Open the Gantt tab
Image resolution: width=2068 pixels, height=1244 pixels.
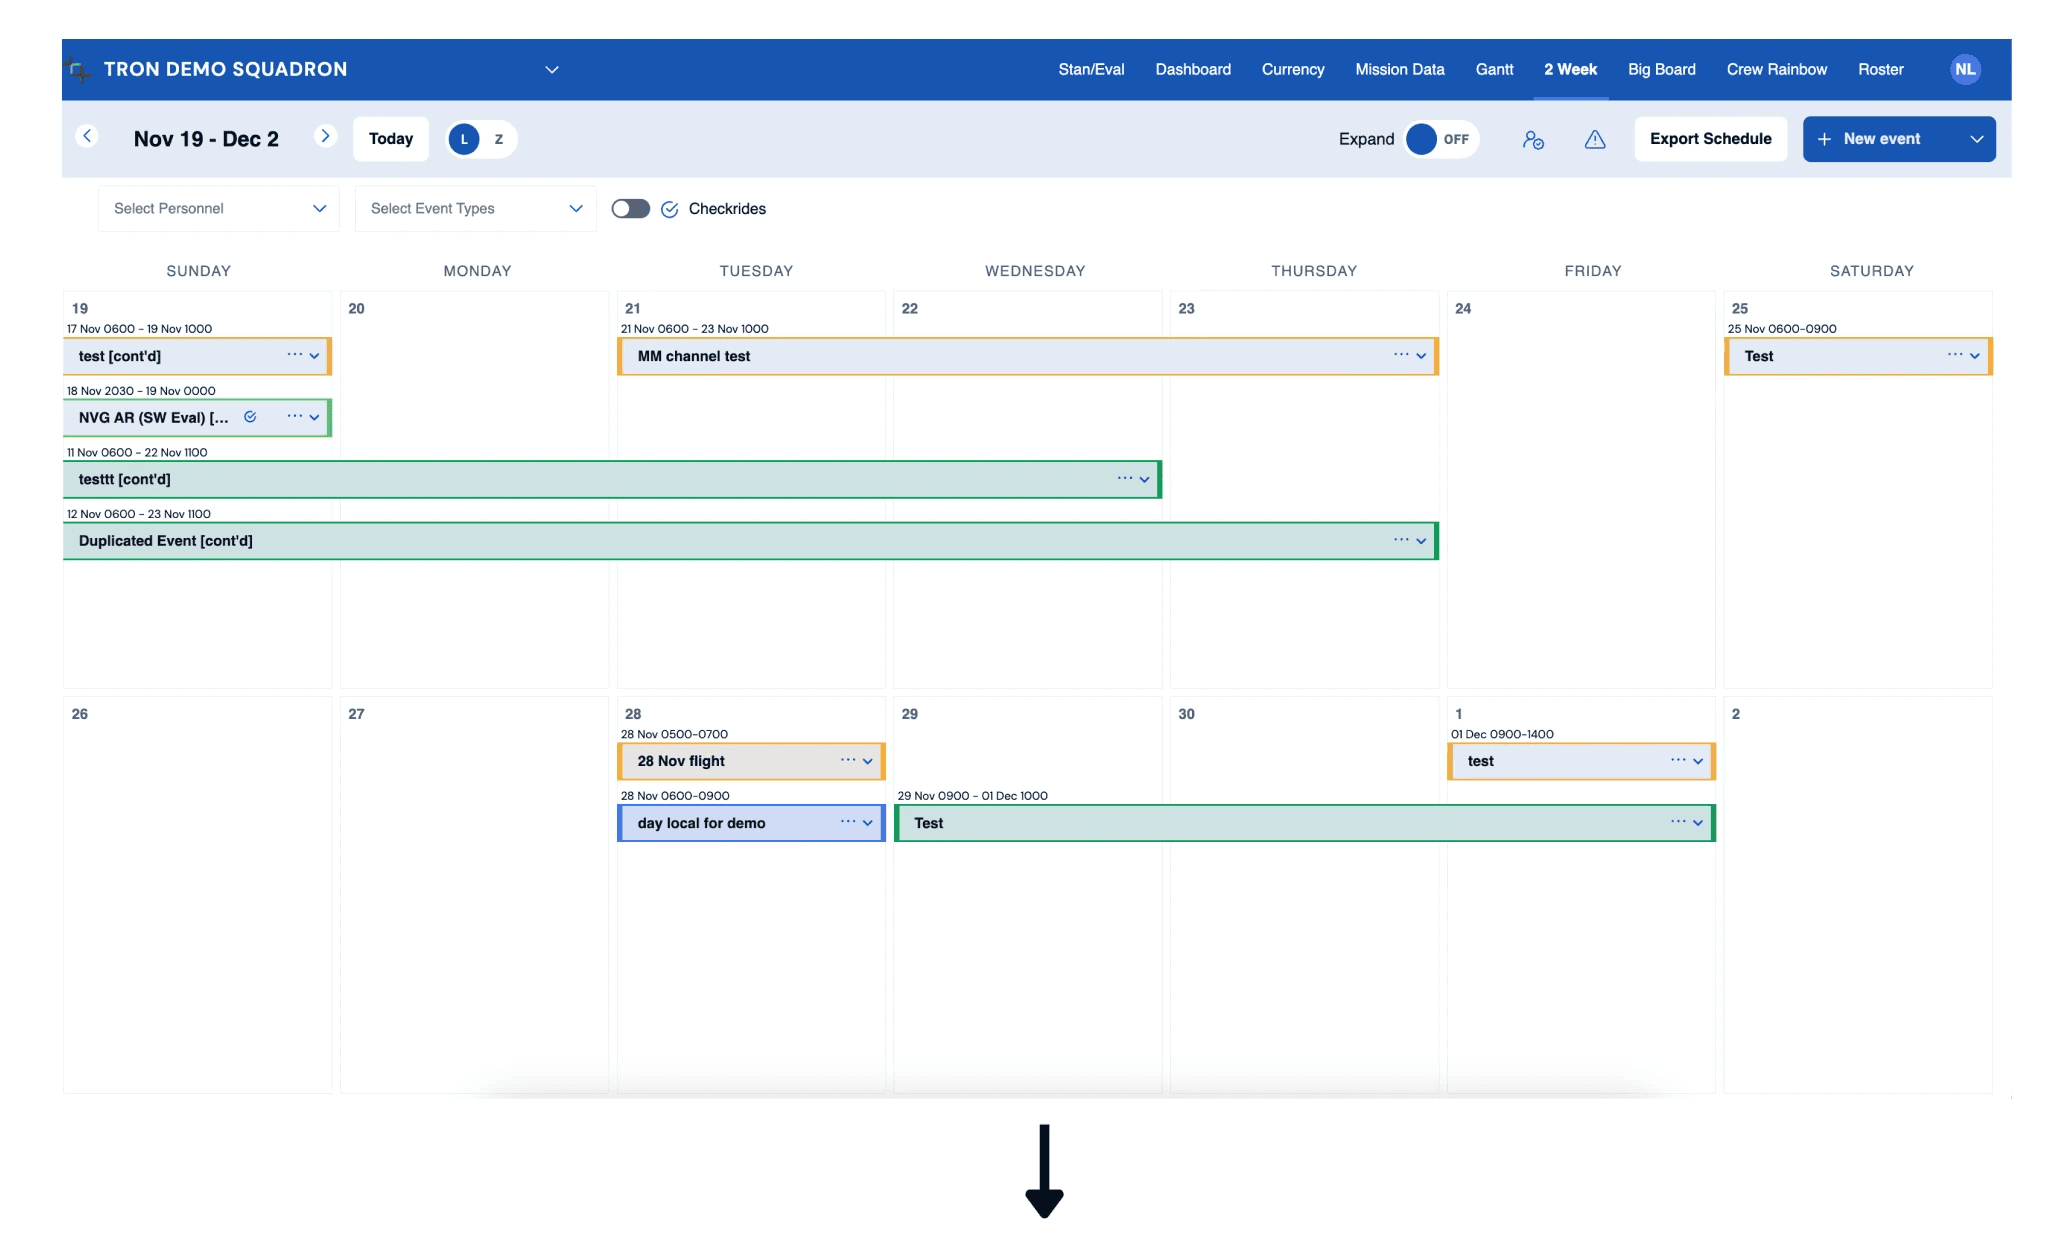click(1494, 70)
